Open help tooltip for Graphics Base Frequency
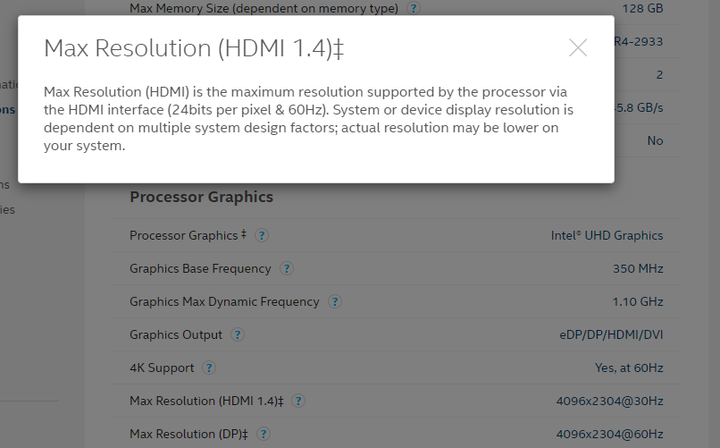The height and width of the screenshot is (448, 720). tap(287, 269)
